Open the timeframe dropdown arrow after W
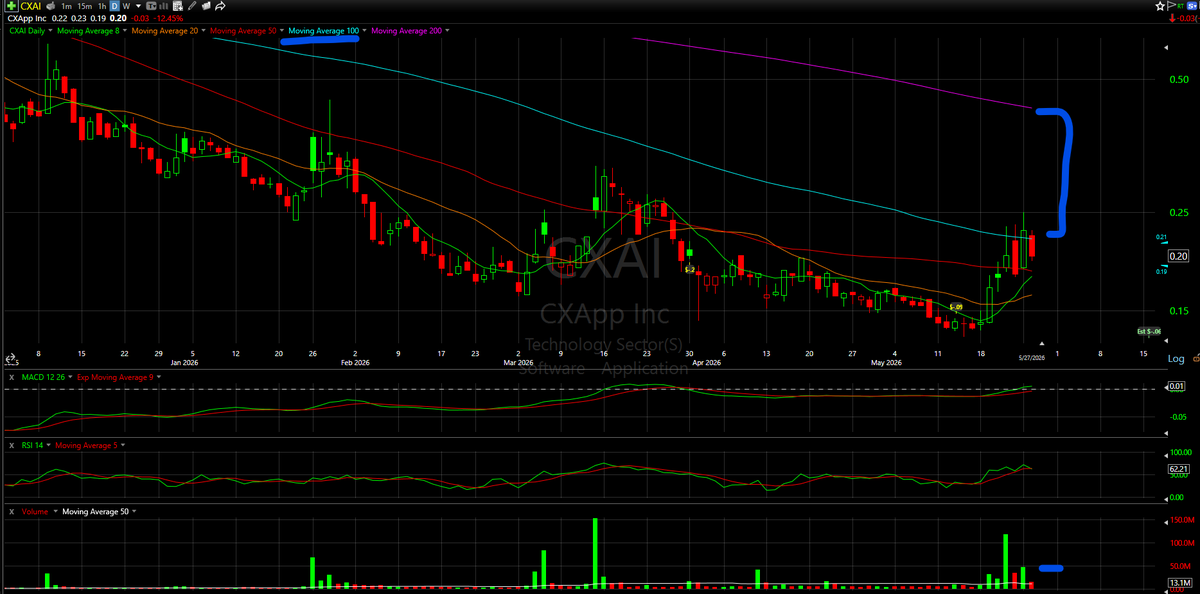Image resolution: width=1200 pixels, height=594 pixels. pos(138,6)
